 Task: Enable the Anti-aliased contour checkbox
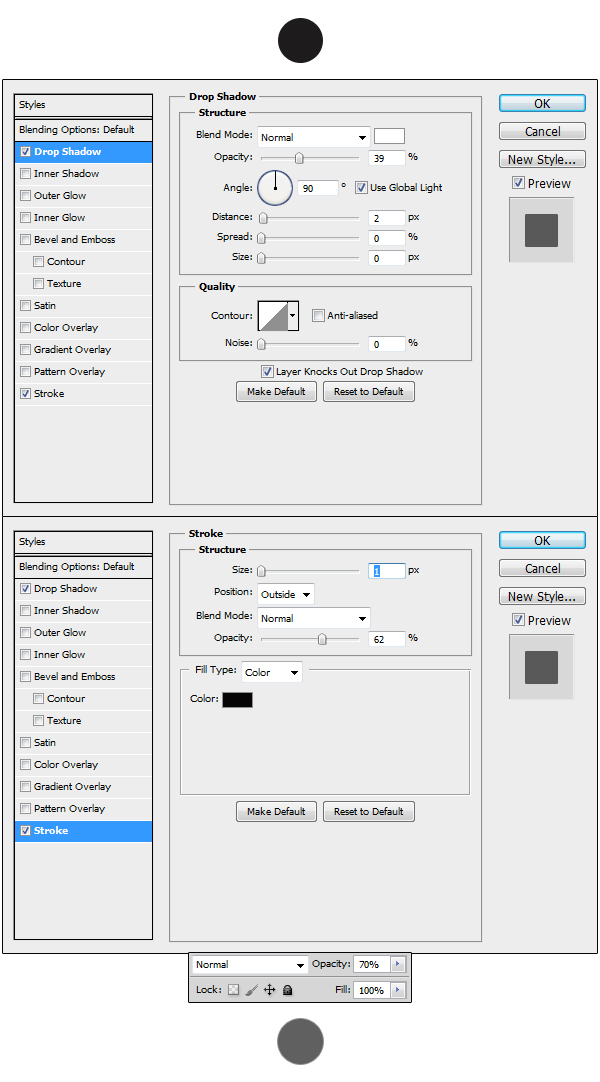tap(318, 315)
